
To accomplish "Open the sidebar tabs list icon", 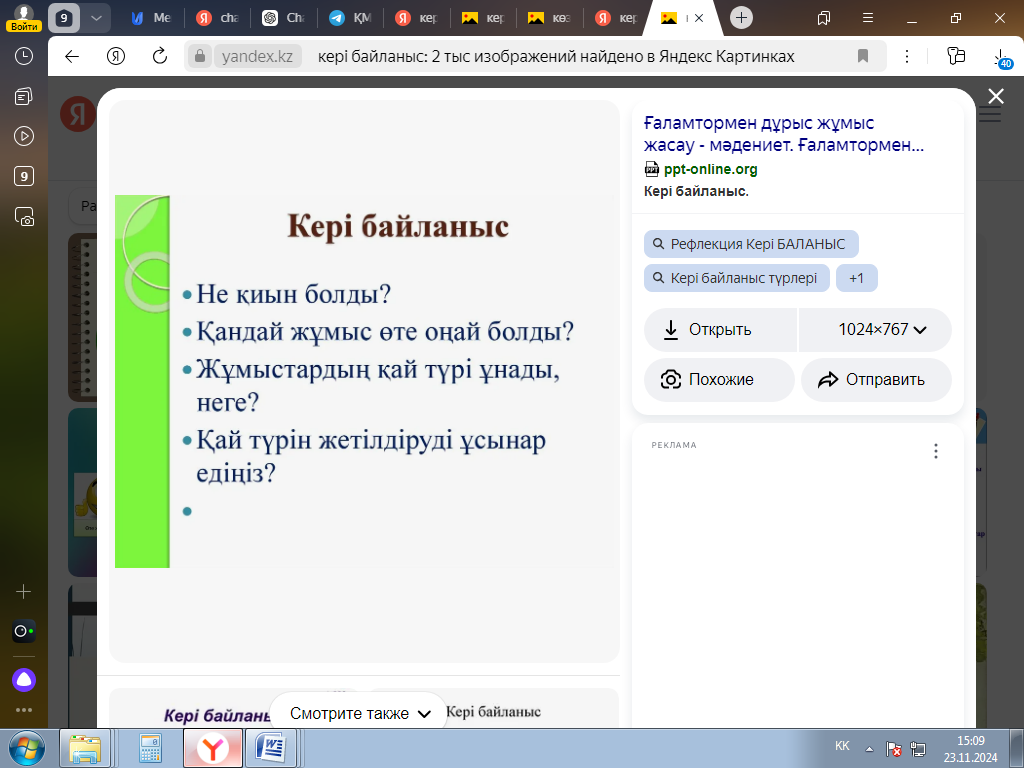I will coord(24,97).
